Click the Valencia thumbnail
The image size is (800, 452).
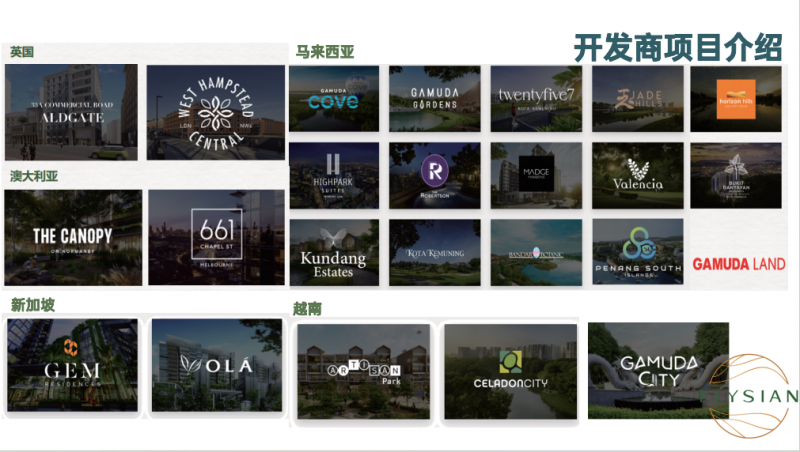[x=638, y=175]
